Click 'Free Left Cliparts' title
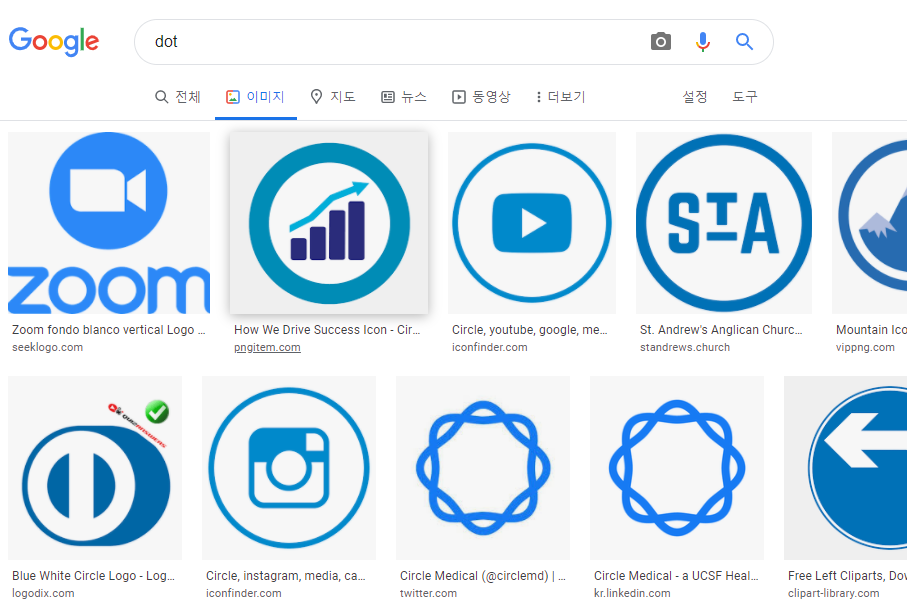 coord(847,576)
